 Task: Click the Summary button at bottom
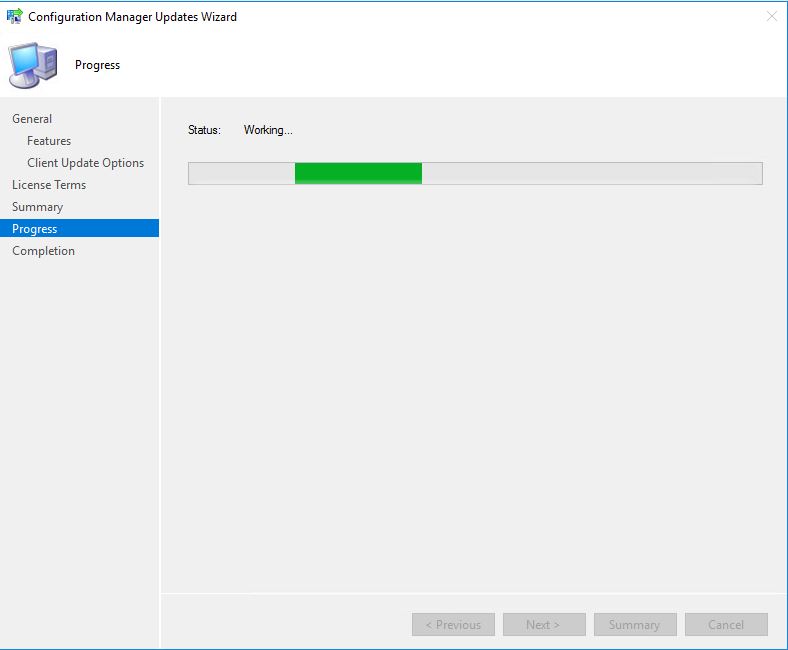tap(635, 624)
